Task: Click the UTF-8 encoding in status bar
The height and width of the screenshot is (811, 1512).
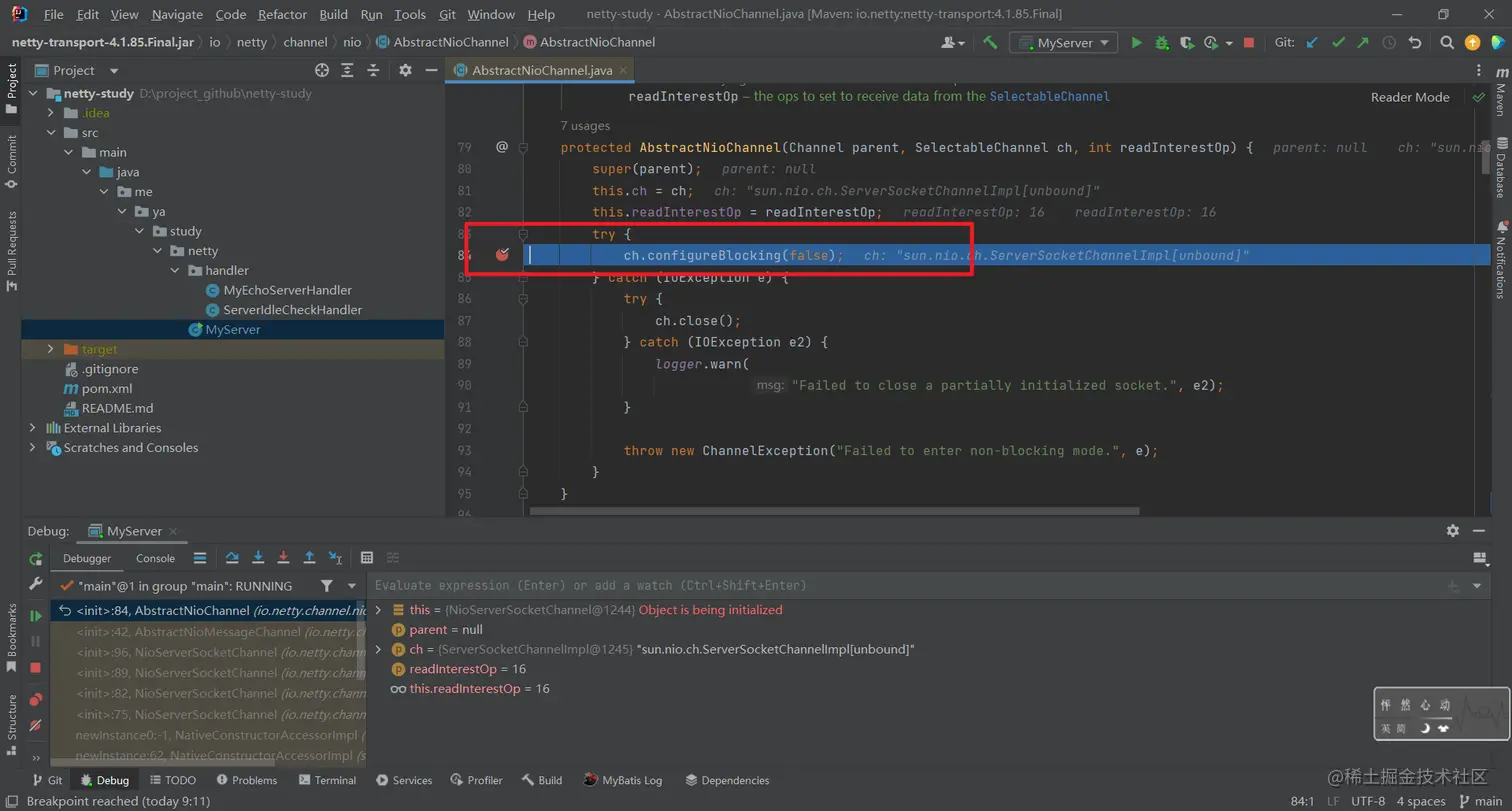Action: pos(1368,801)
